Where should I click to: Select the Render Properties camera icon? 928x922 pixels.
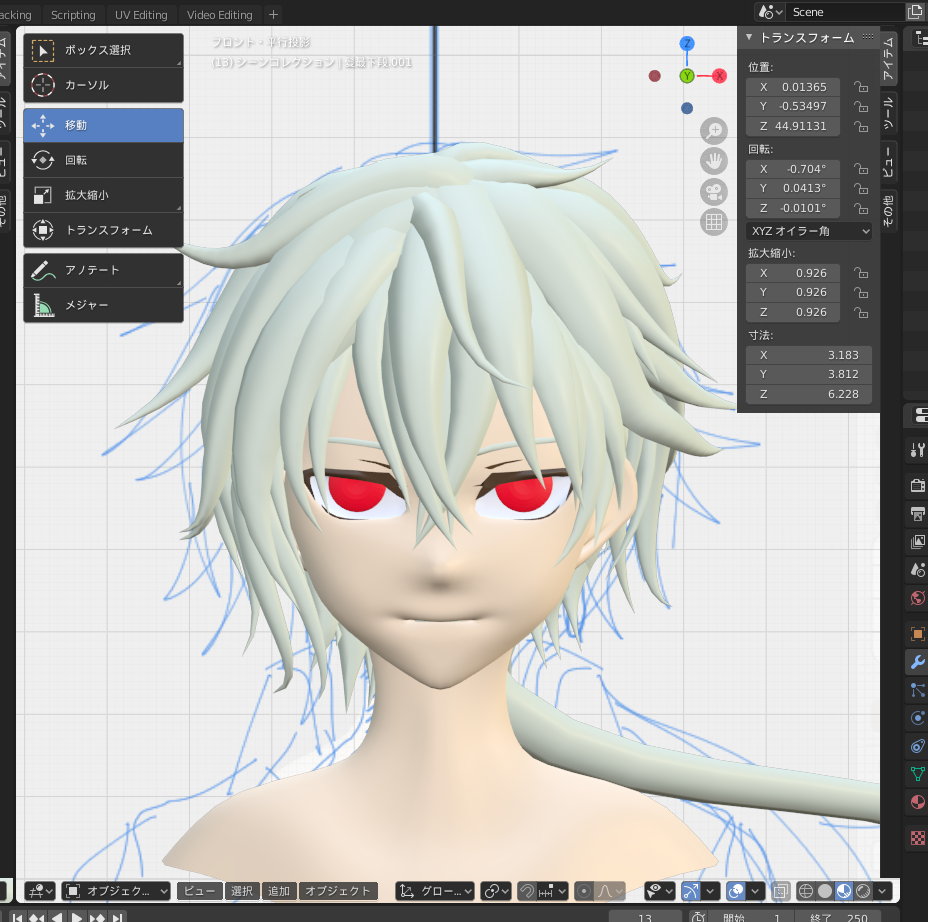click(916, 485)
